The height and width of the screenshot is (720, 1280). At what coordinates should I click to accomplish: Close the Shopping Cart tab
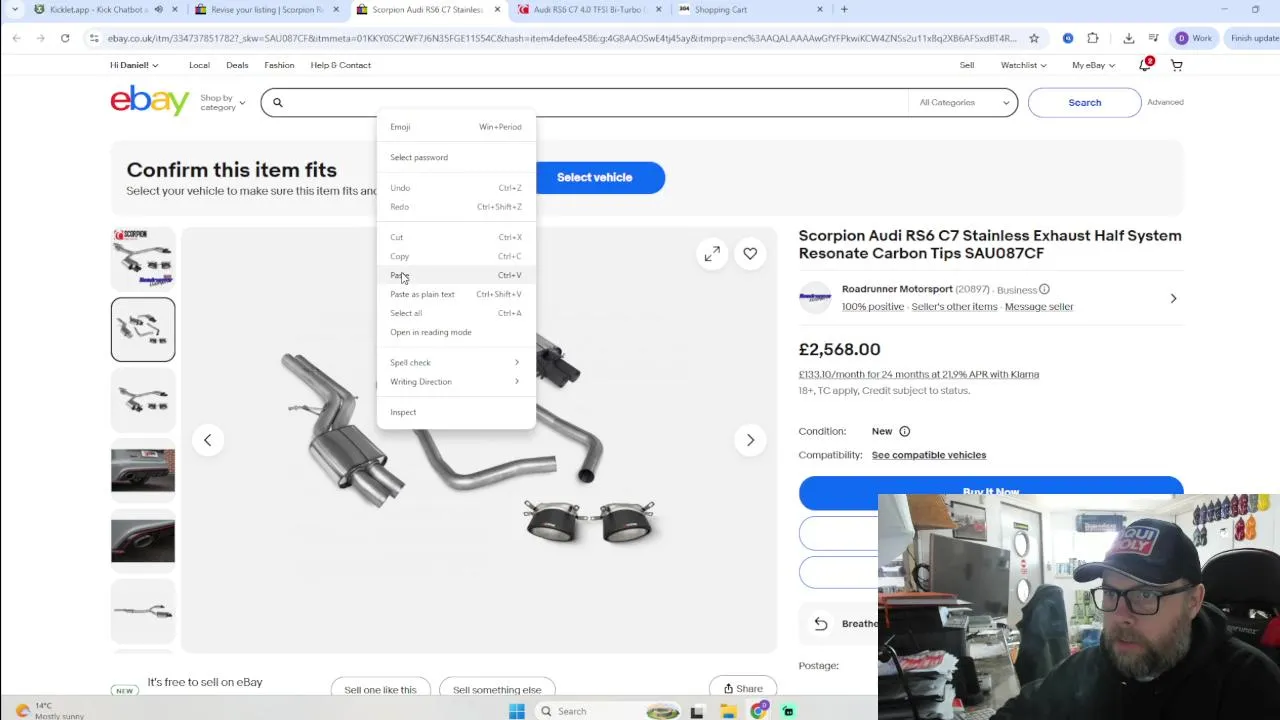click(820, 10)
